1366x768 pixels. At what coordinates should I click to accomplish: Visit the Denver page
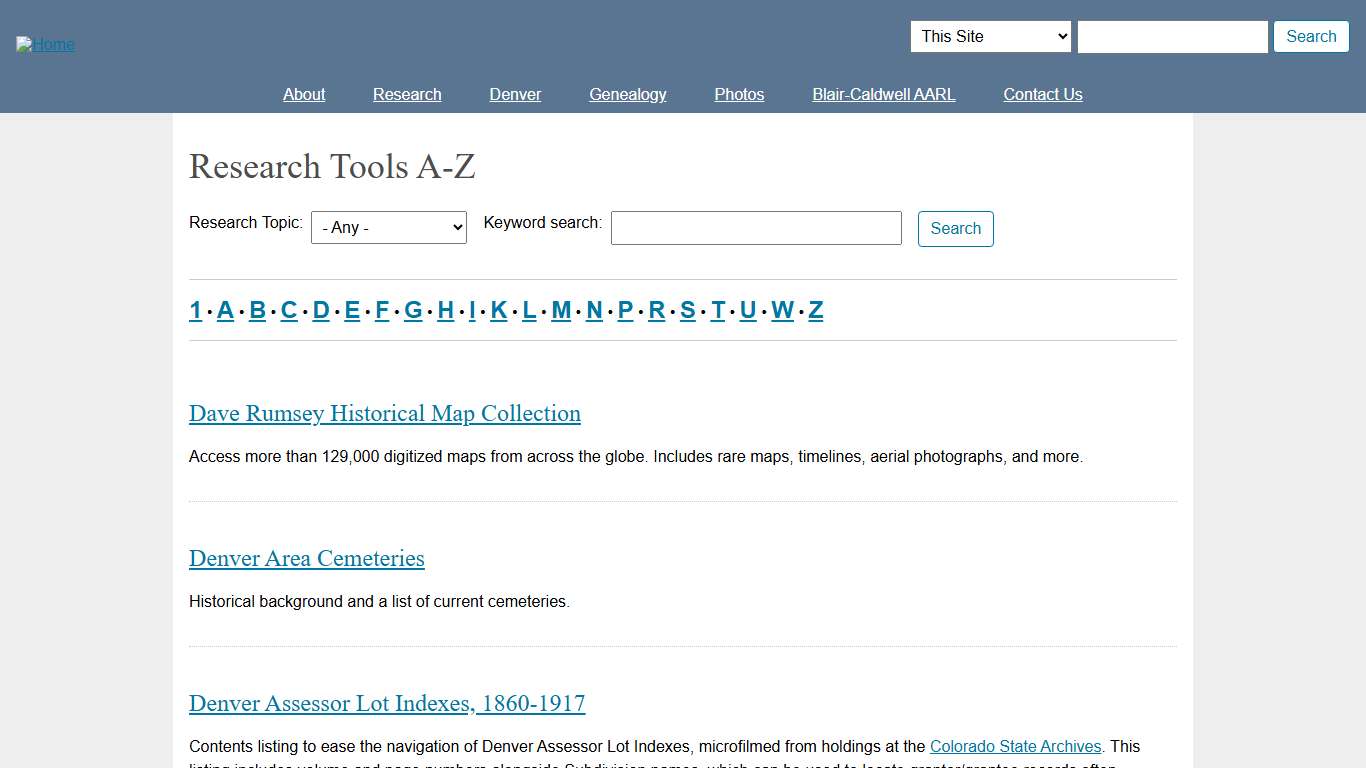pyautogui.click(x=515, y=94)
